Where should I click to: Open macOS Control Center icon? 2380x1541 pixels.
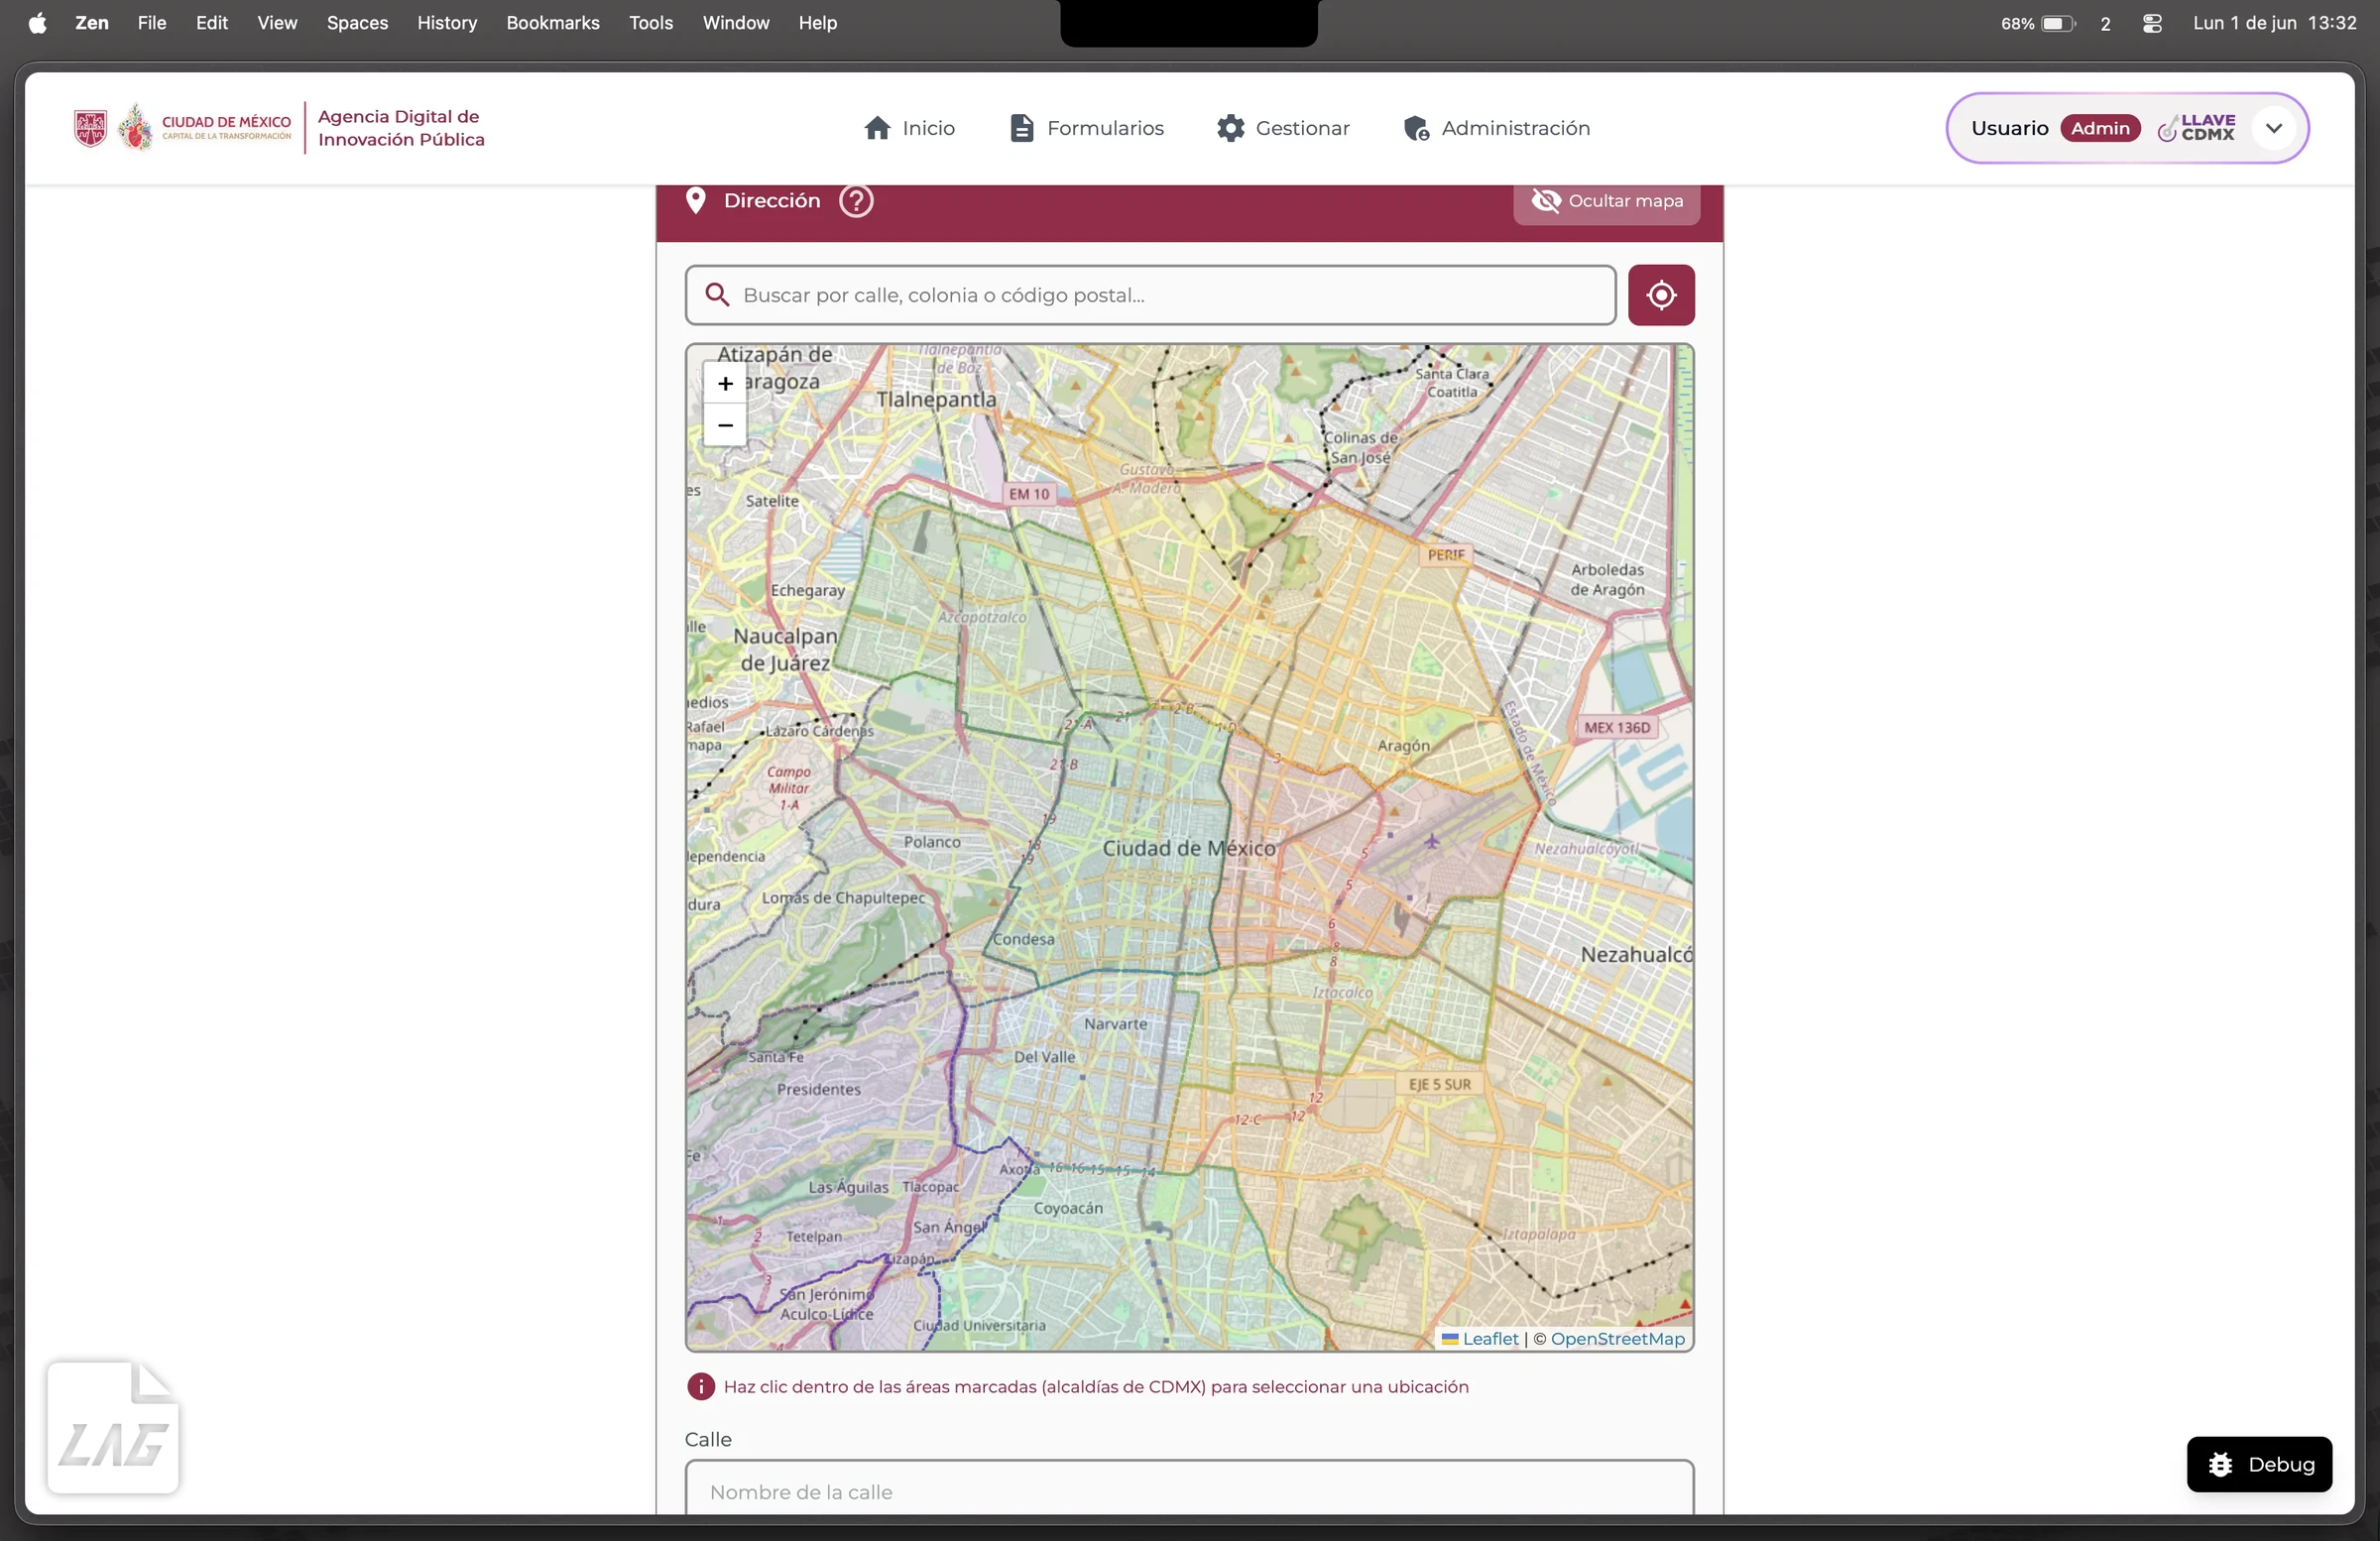click(x=2153, y=23)
